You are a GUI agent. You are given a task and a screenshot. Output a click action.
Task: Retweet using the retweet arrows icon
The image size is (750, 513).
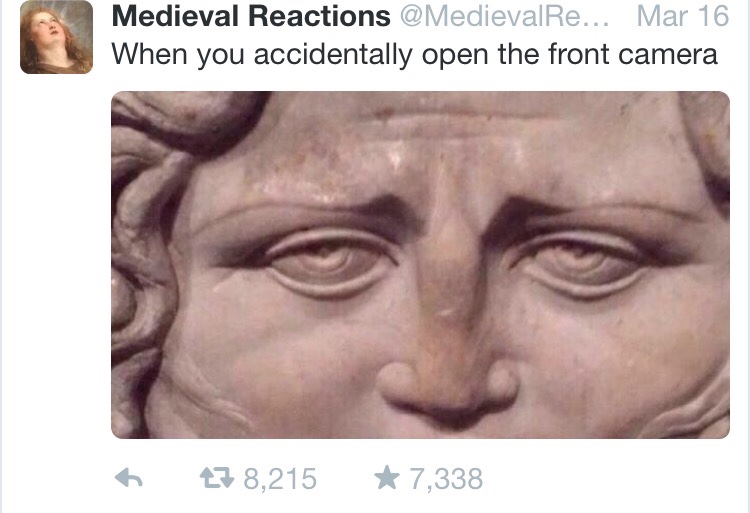coord(217,478)
